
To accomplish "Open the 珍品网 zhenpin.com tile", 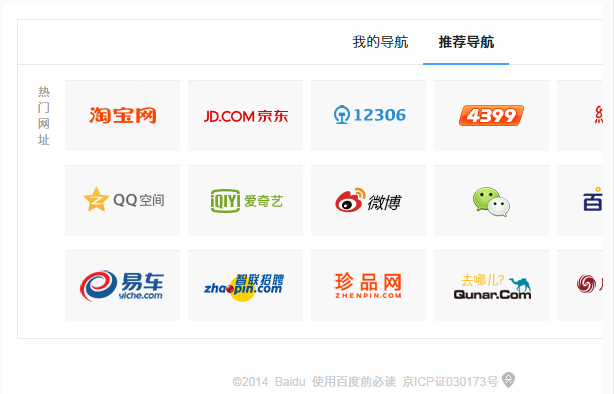I will 368,286.
